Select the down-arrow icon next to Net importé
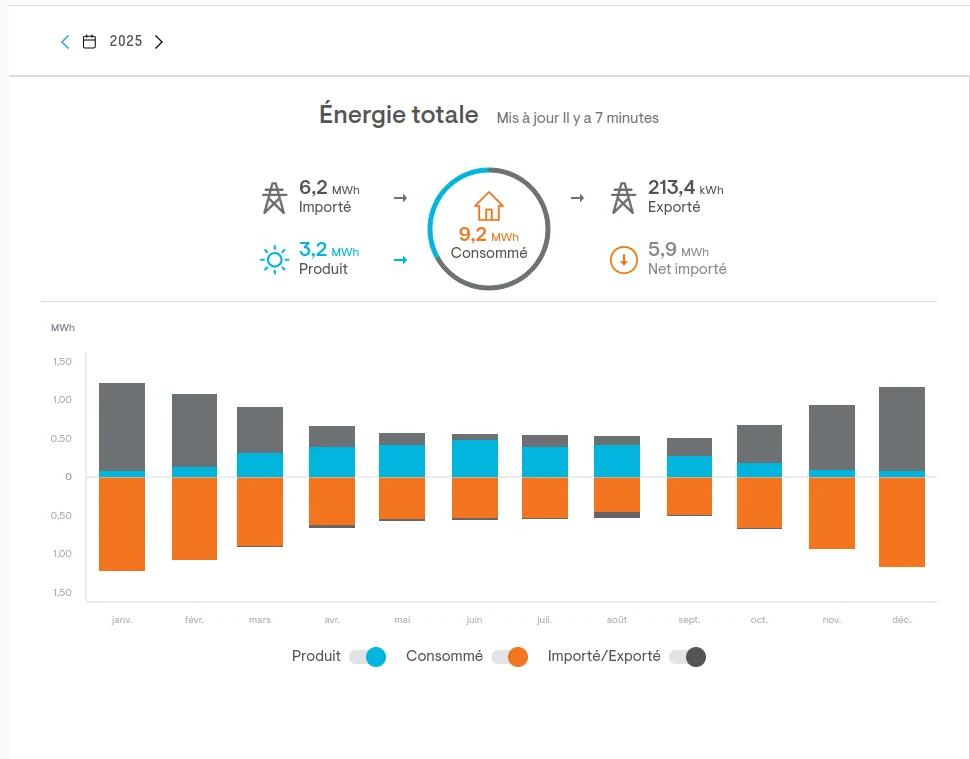970x759 pixels. [623, 260]
